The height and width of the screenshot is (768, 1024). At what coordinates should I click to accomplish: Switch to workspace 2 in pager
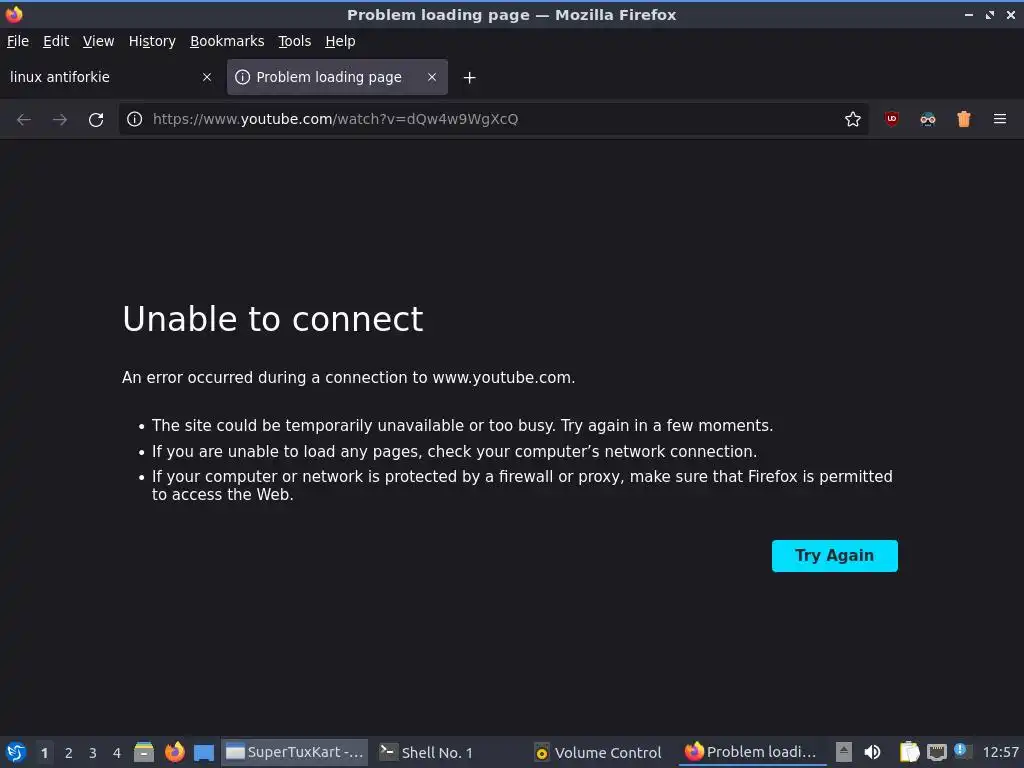pyautogui.click(x=69, y=753)
